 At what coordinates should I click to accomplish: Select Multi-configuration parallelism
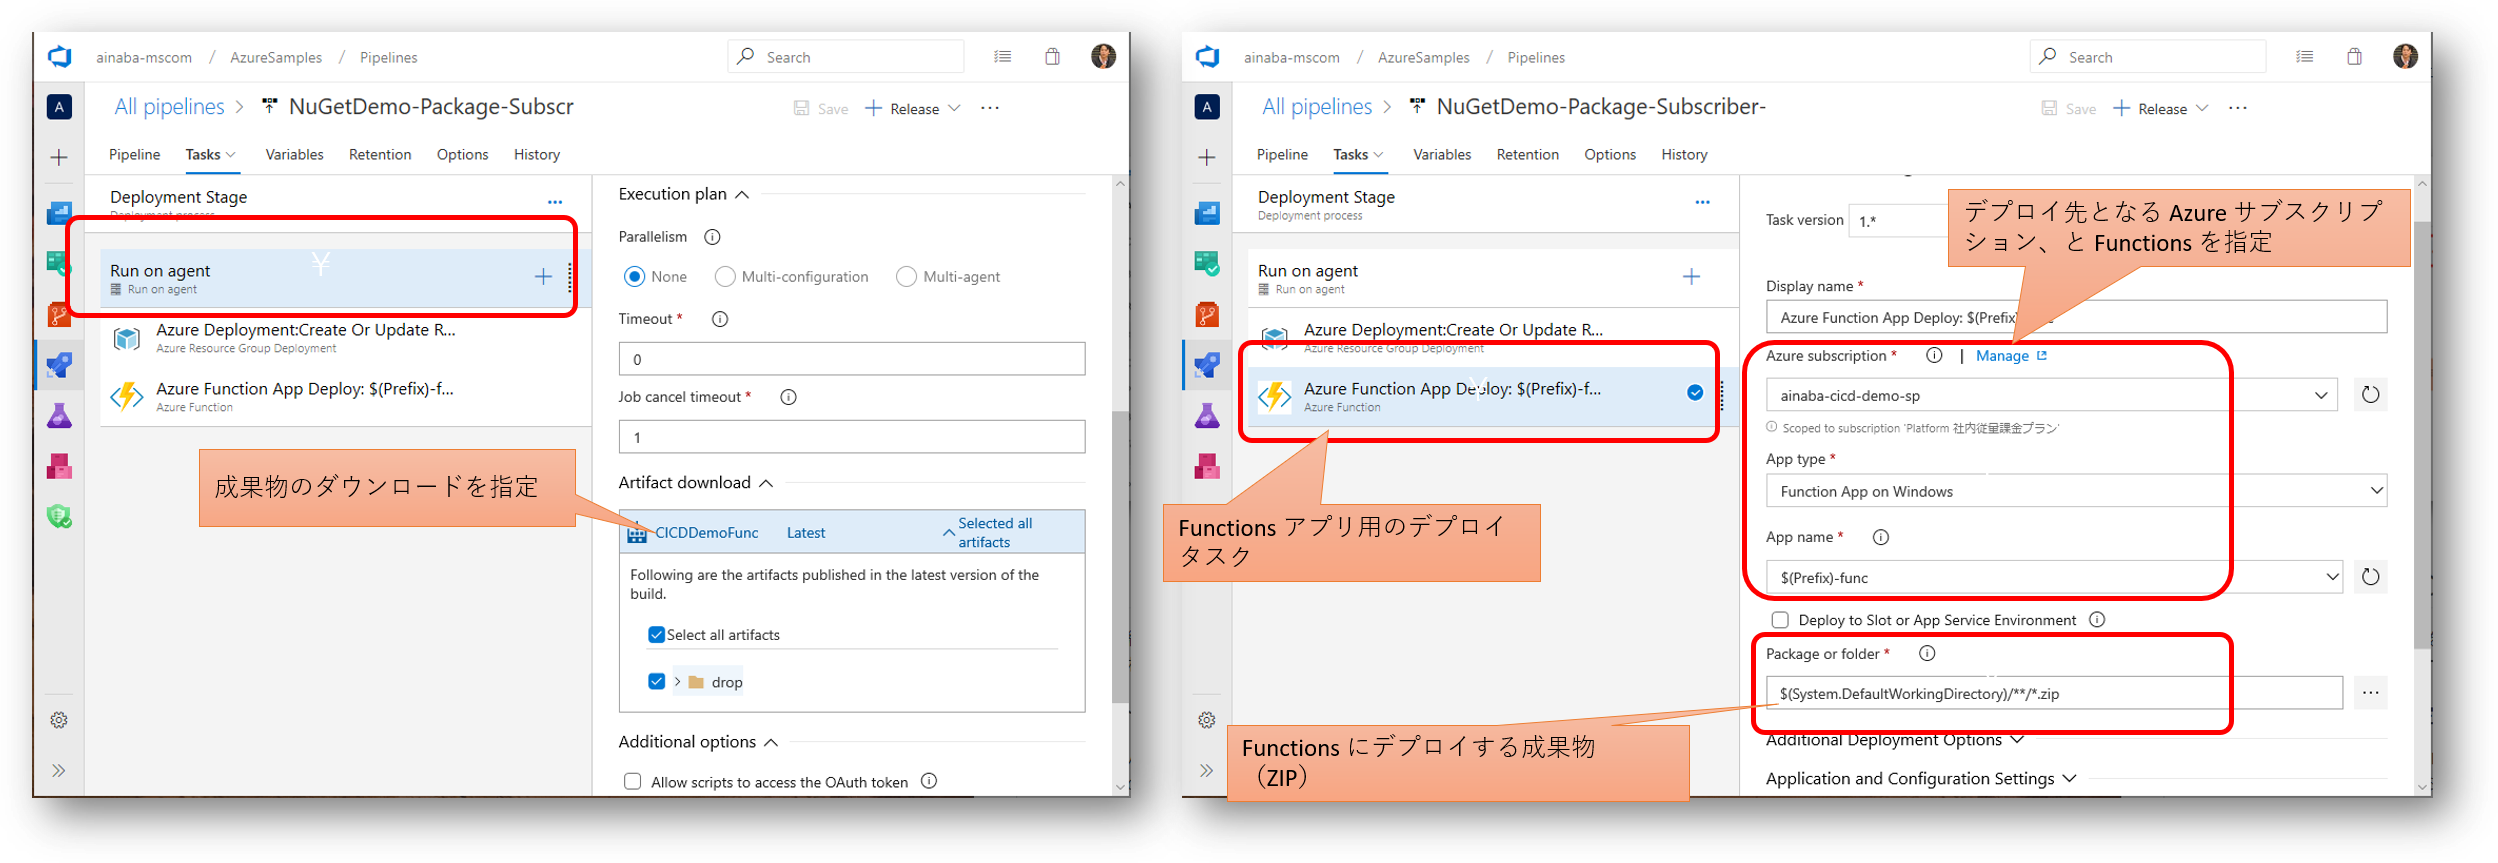pyautogui.click(x=725, y=276)
